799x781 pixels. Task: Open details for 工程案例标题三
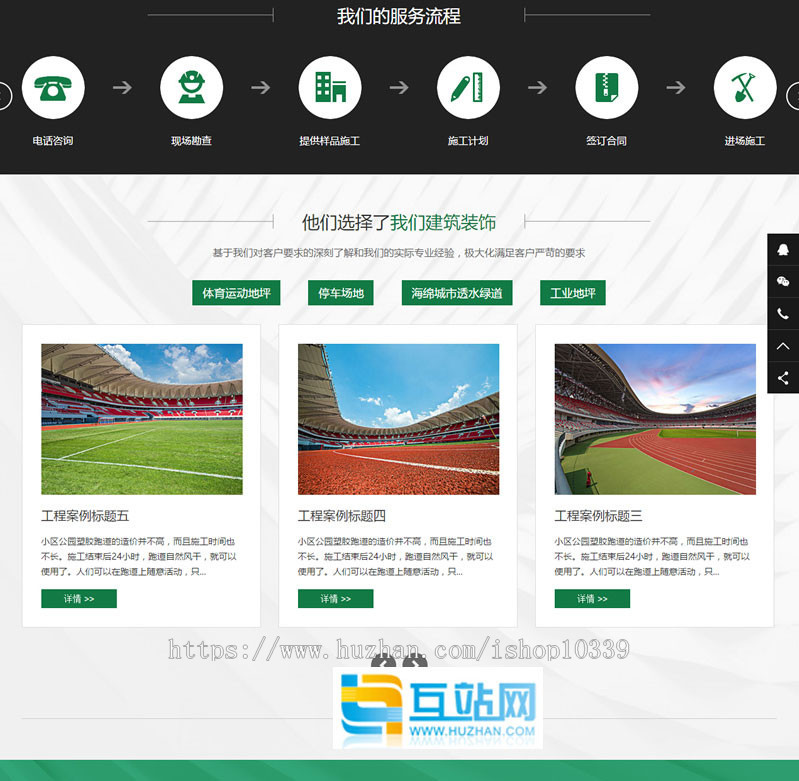[x=592, y=599]
